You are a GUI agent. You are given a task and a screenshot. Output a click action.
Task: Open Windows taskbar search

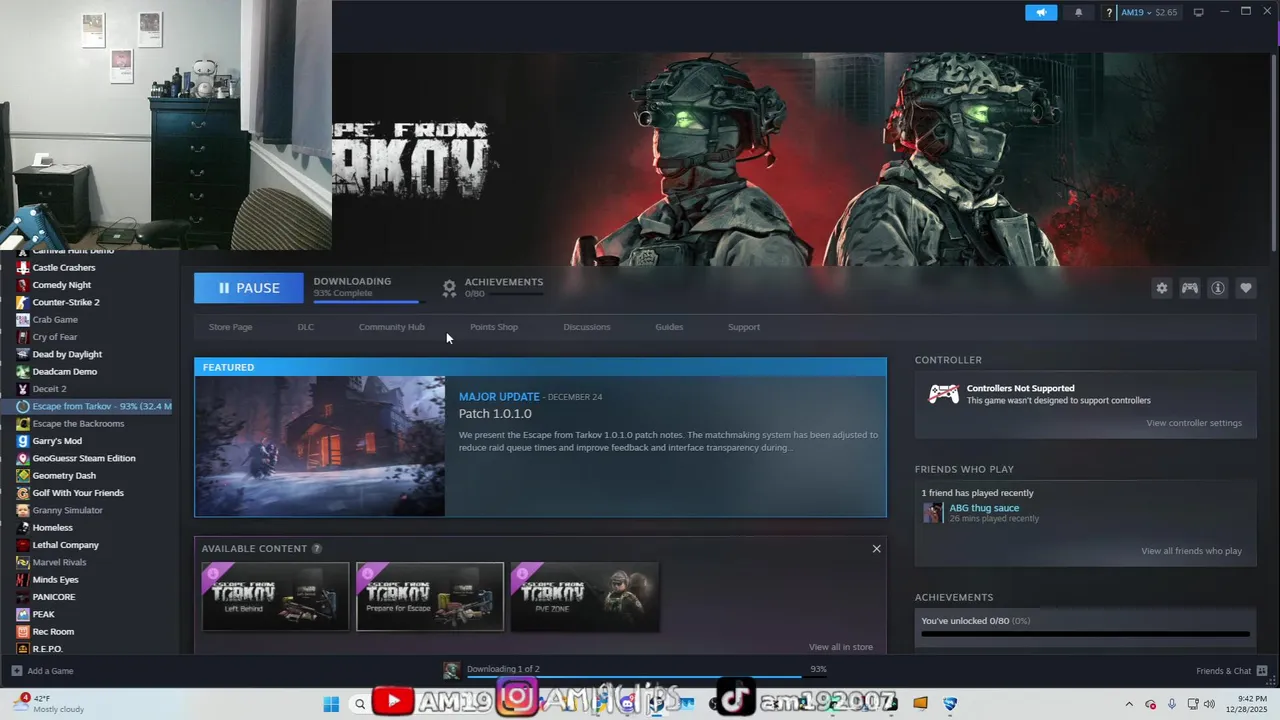point(360,704)
